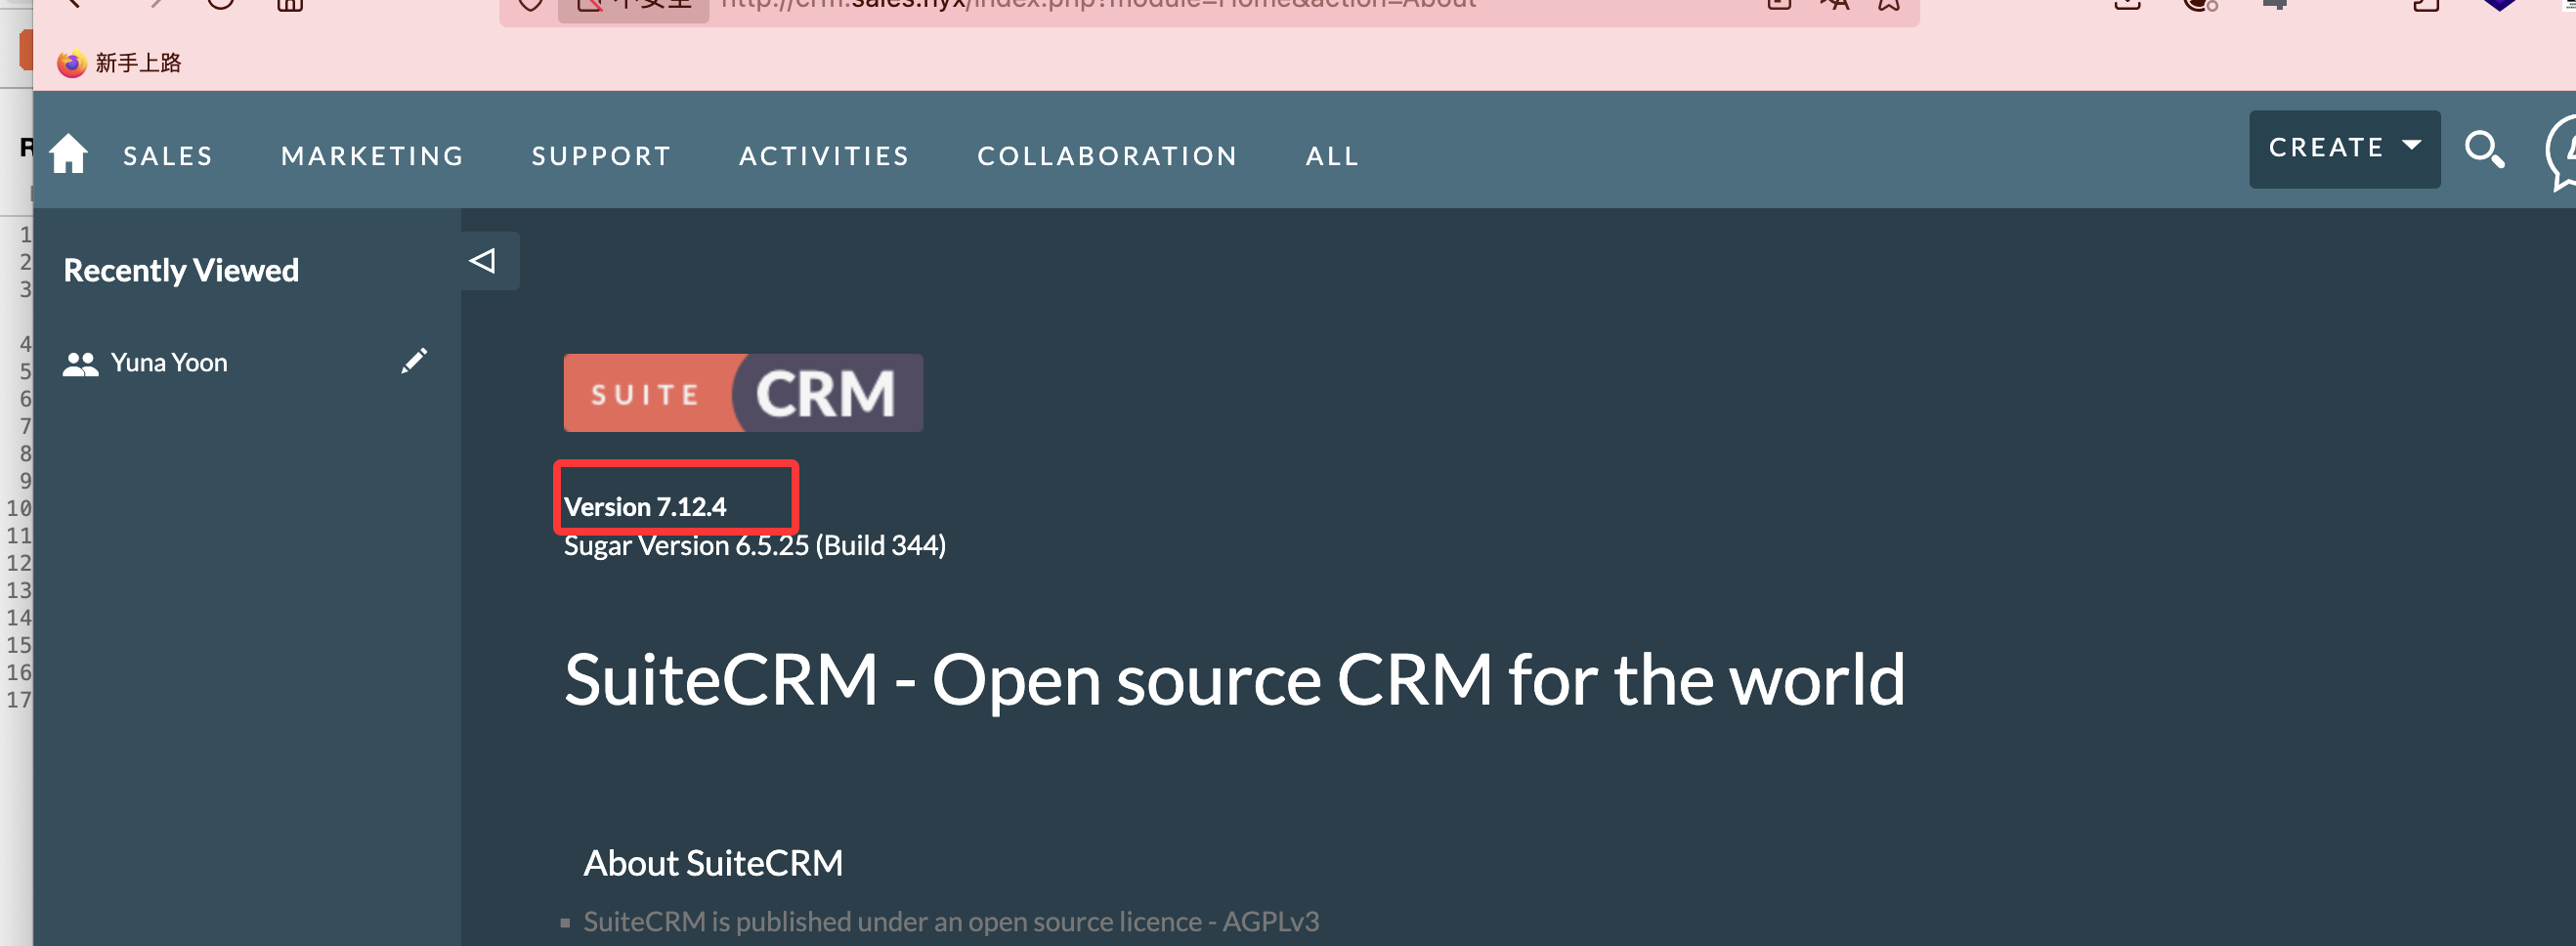Click the About SuiteCRM heading
Image resolution: width=2576 pixels, height=946 pixels.
[713, 863]
